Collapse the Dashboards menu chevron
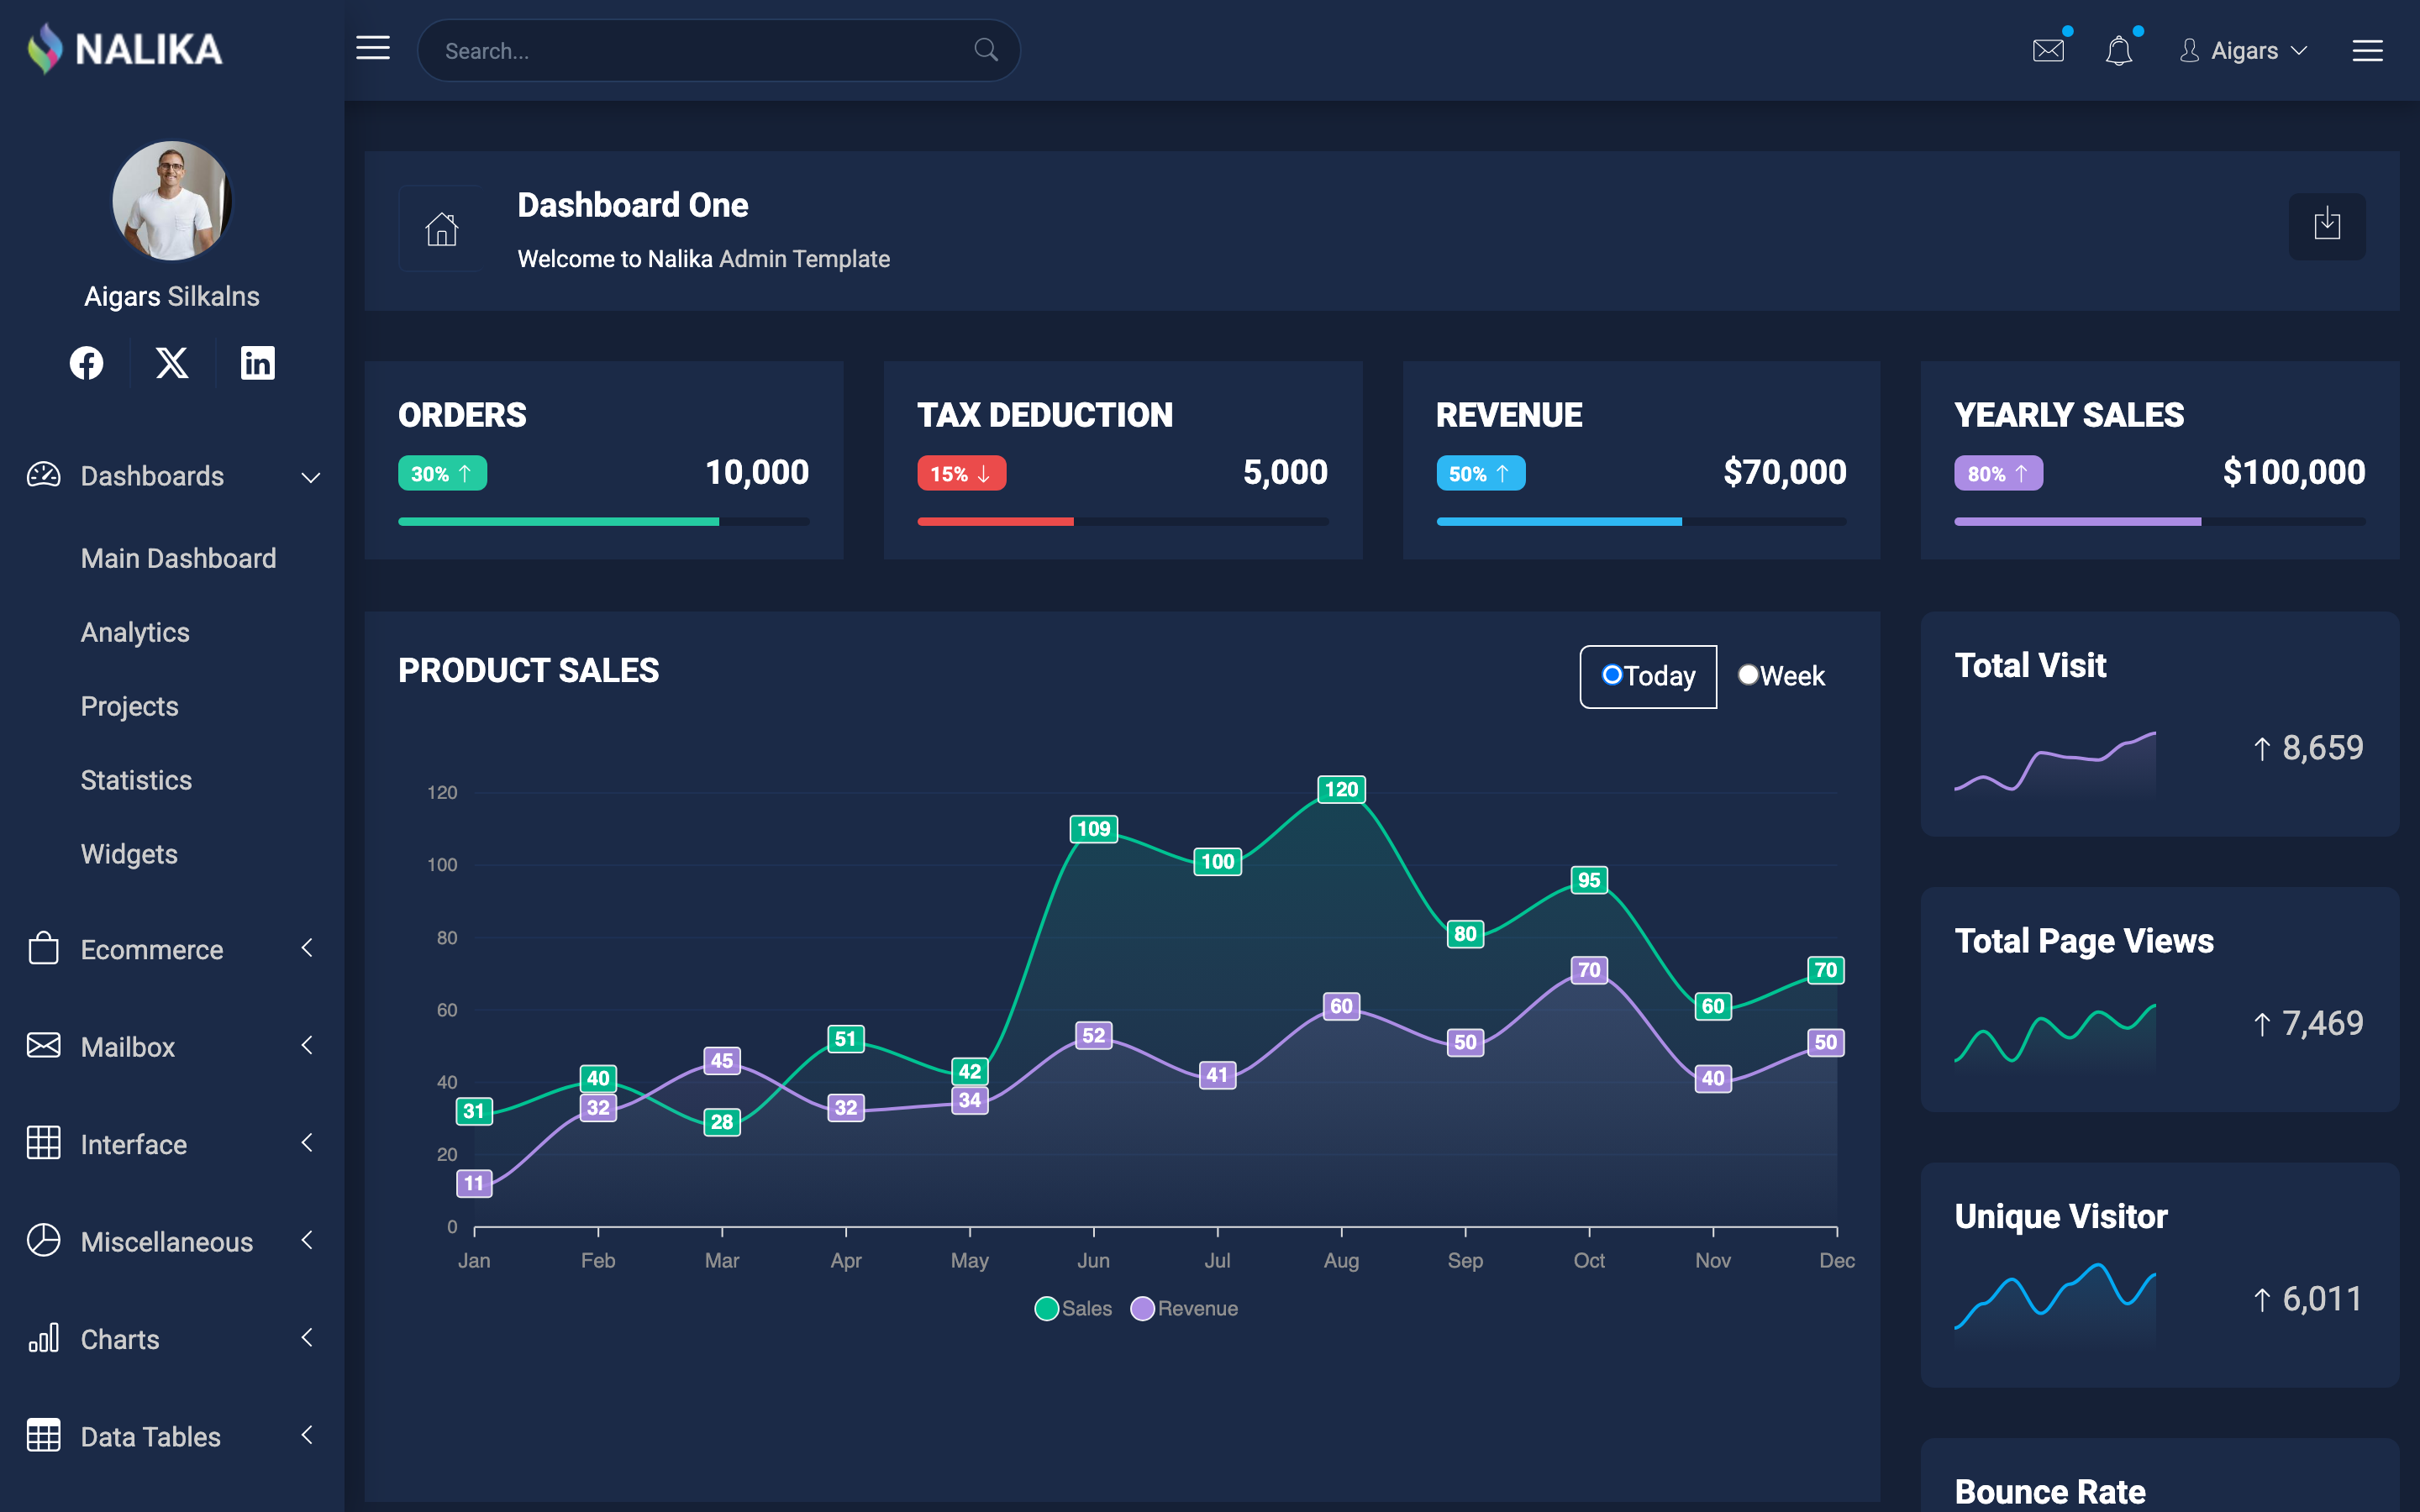 point(311,477)
